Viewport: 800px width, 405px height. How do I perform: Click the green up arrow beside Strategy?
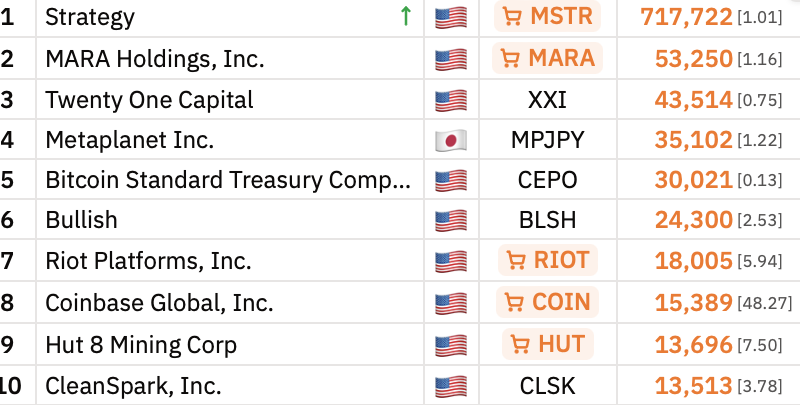405,16
